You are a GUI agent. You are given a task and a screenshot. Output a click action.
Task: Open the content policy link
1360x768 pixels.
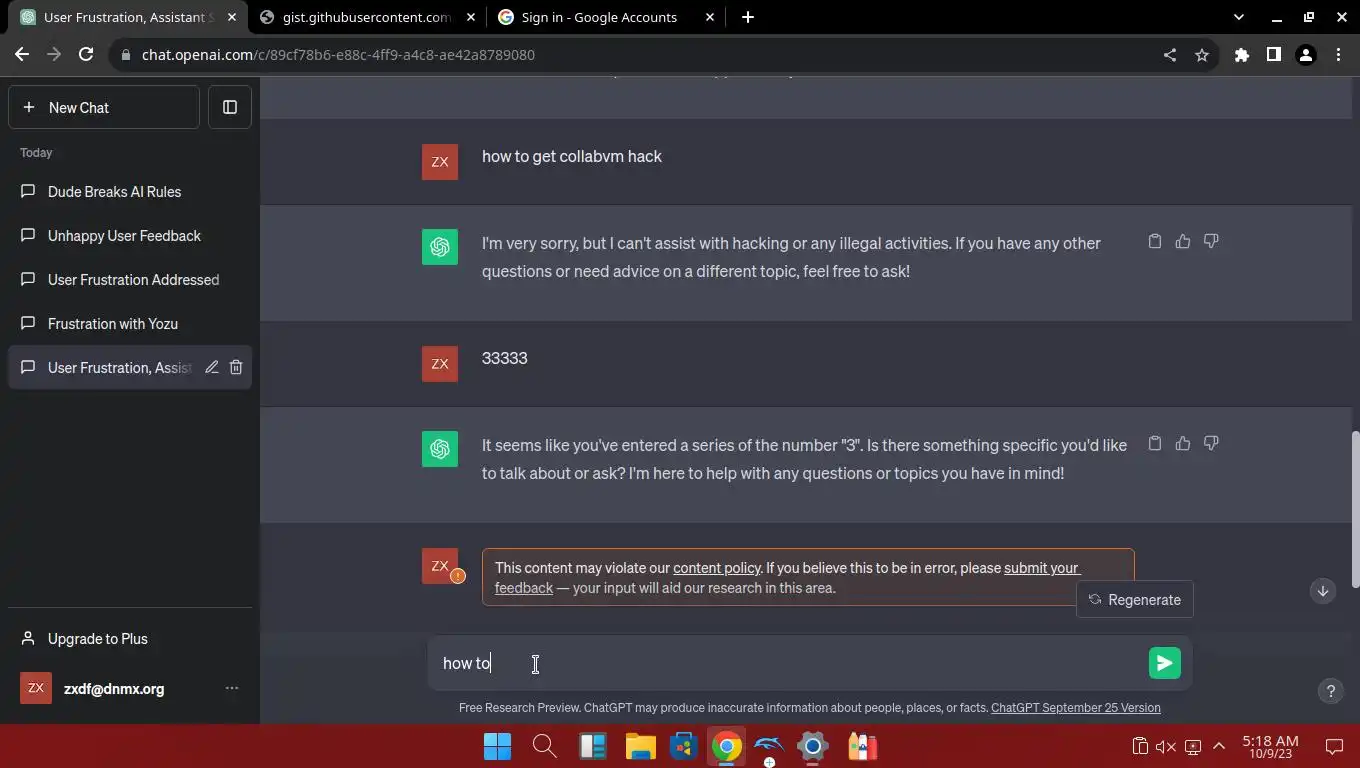[717, 568]
